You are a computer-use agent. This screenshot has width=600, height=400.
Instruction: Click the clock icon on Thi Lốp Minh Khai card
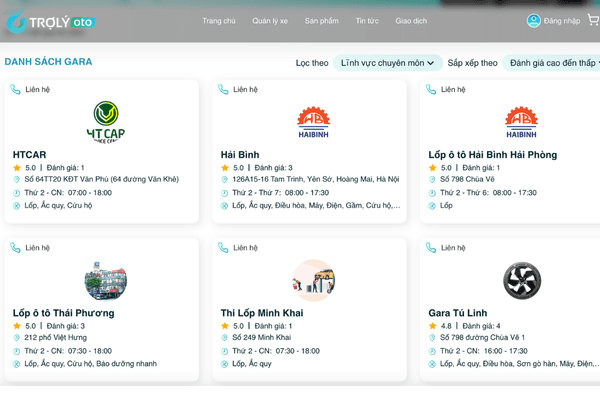[x=224, y=351]
